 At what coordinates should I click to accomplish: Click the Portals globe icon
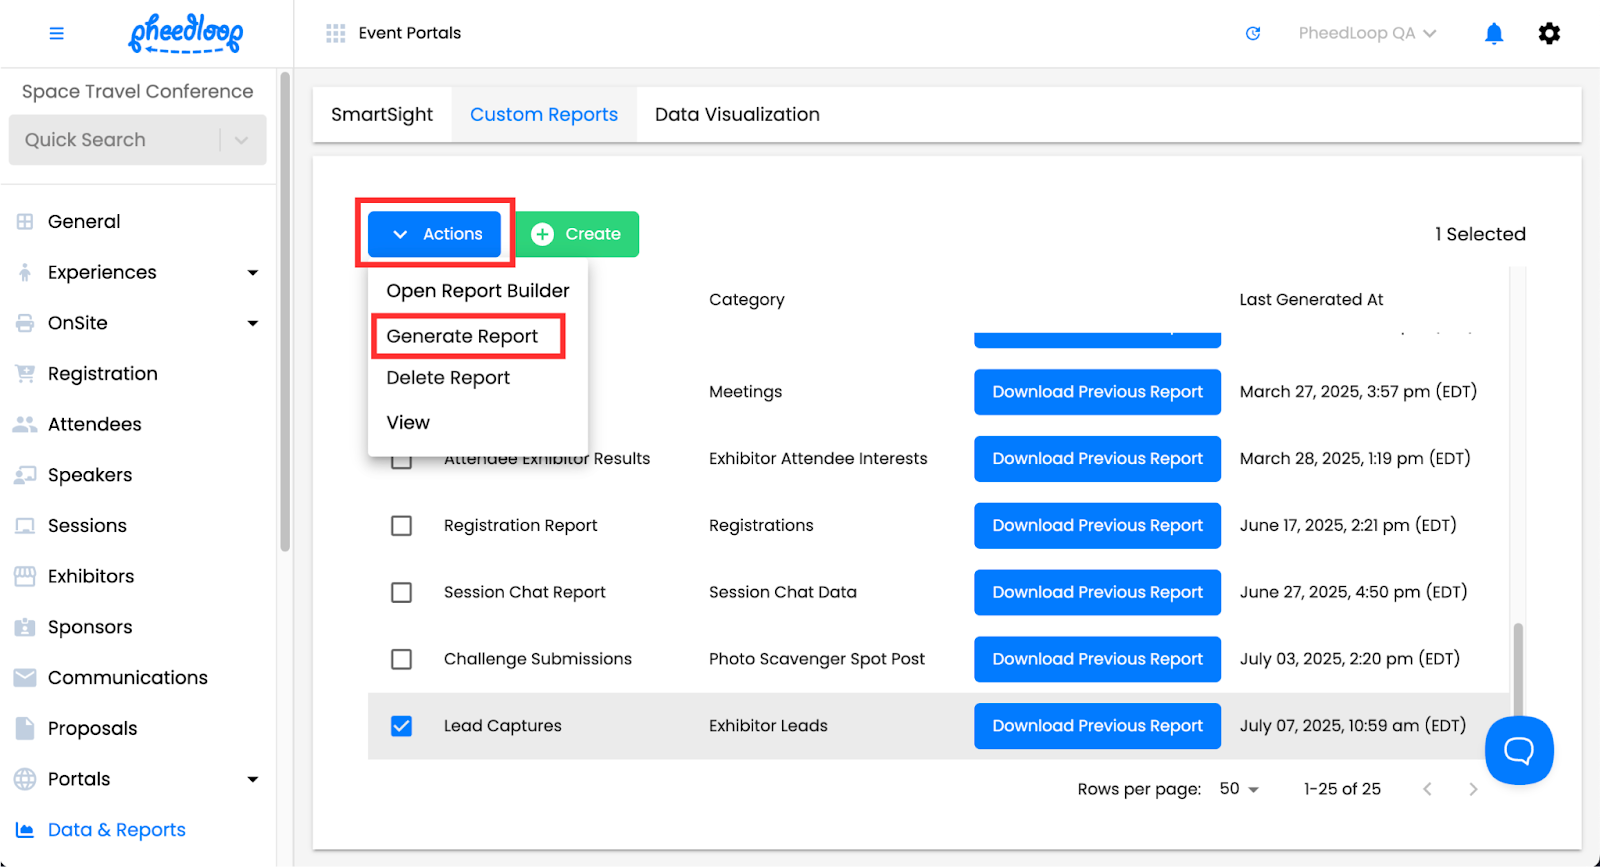point(25,779)
